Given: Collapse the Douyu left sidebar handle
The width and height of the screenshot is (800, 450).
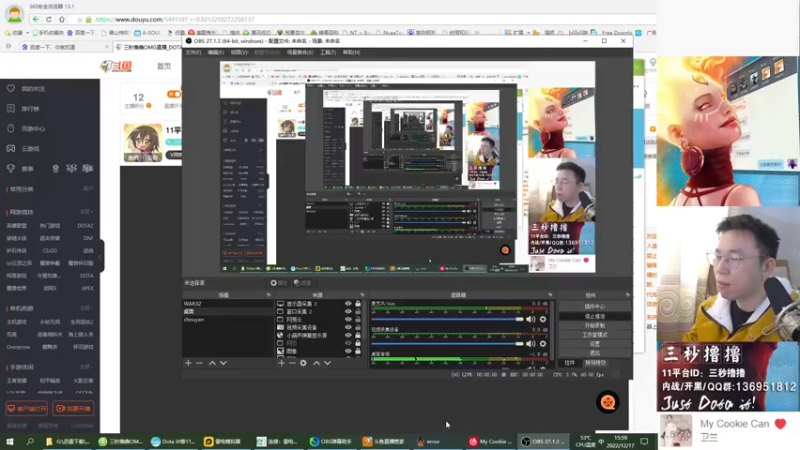Looking at the screenshot, I should (x=101, y=257).
